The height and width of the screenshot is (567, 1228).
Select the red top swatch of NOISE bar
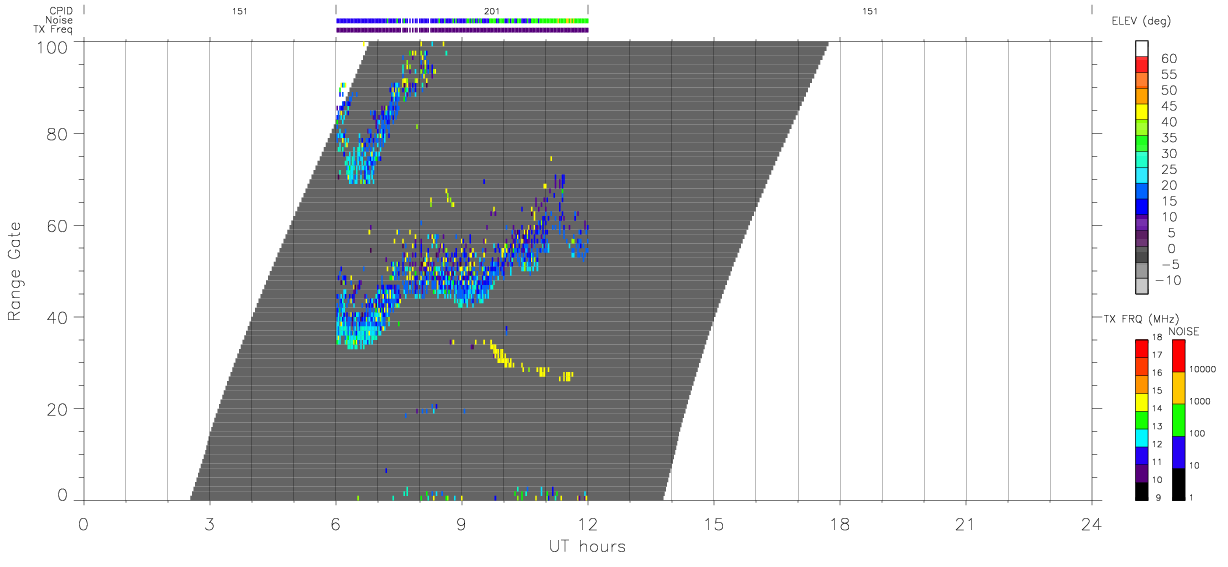pos(1178,357)
